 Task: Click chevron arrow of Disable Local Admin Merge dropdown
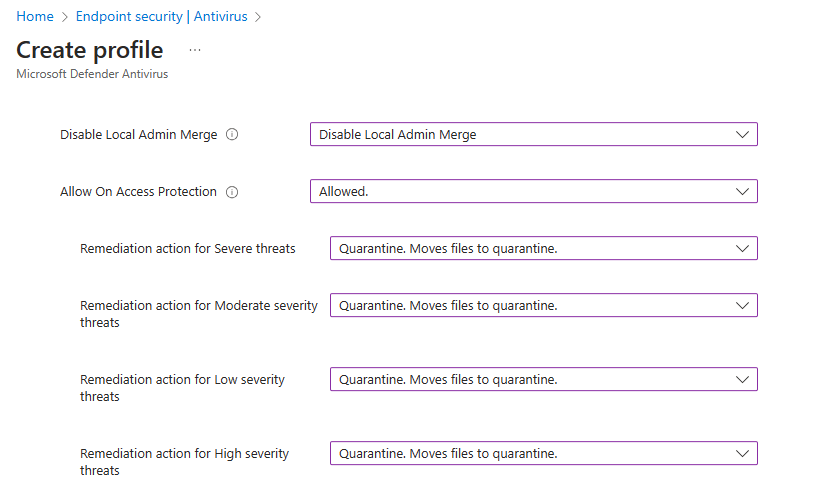coord(741,135)
